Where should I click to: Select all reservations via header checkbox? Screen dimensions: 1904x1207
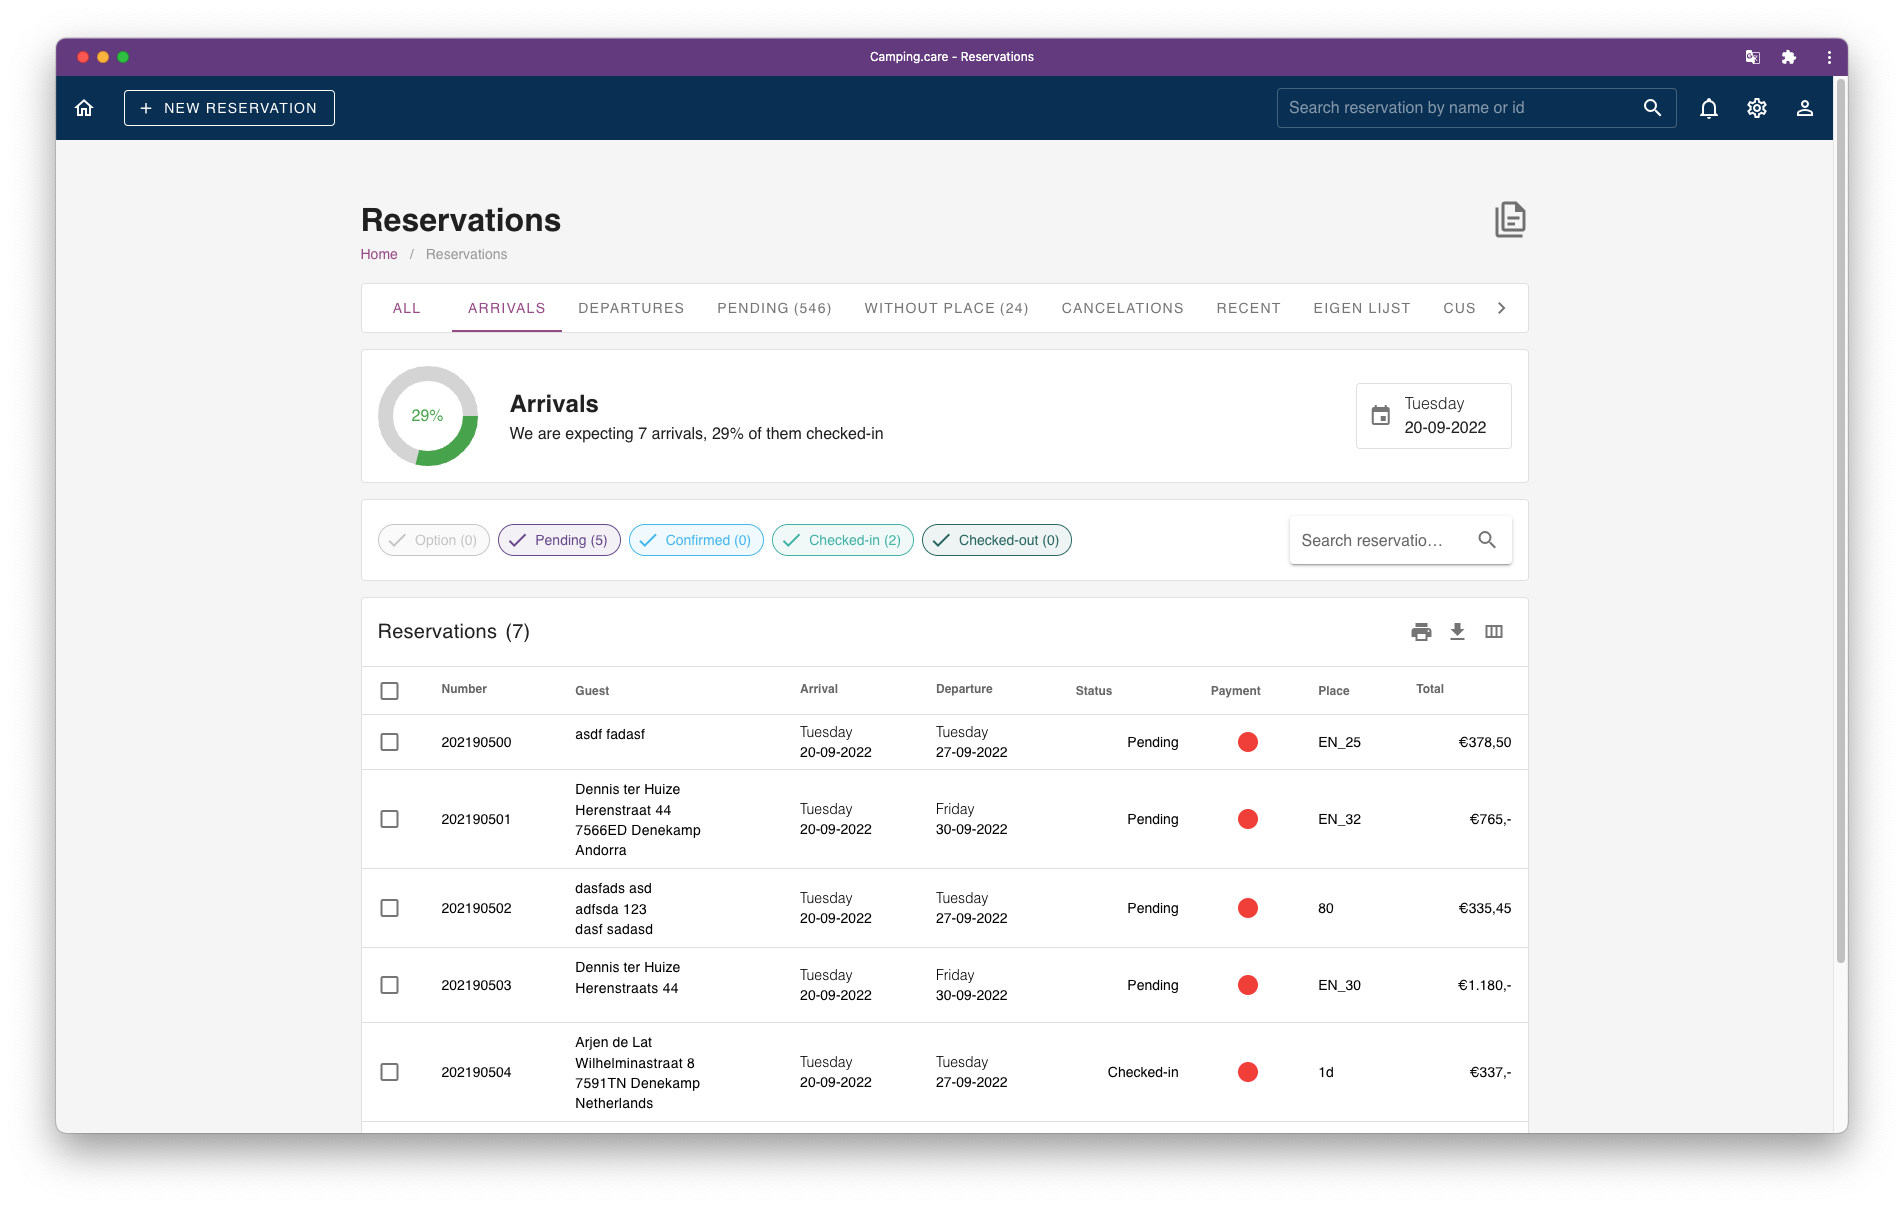pyautogui.click(x=389, y=691)
